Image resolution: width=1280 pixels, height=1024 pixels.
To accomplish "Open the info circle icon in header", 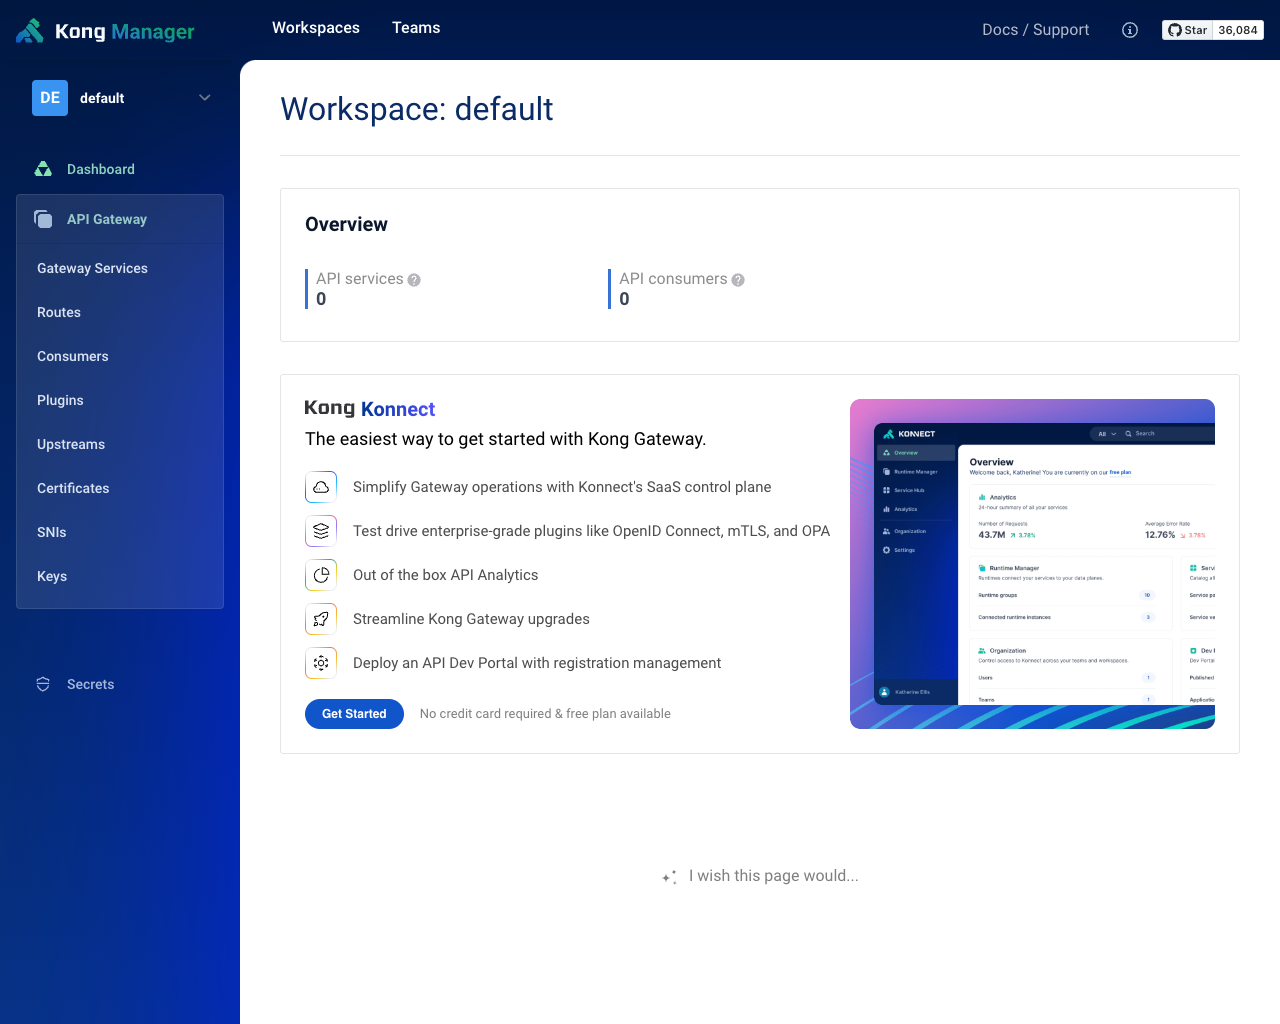I will (1130, 30).
